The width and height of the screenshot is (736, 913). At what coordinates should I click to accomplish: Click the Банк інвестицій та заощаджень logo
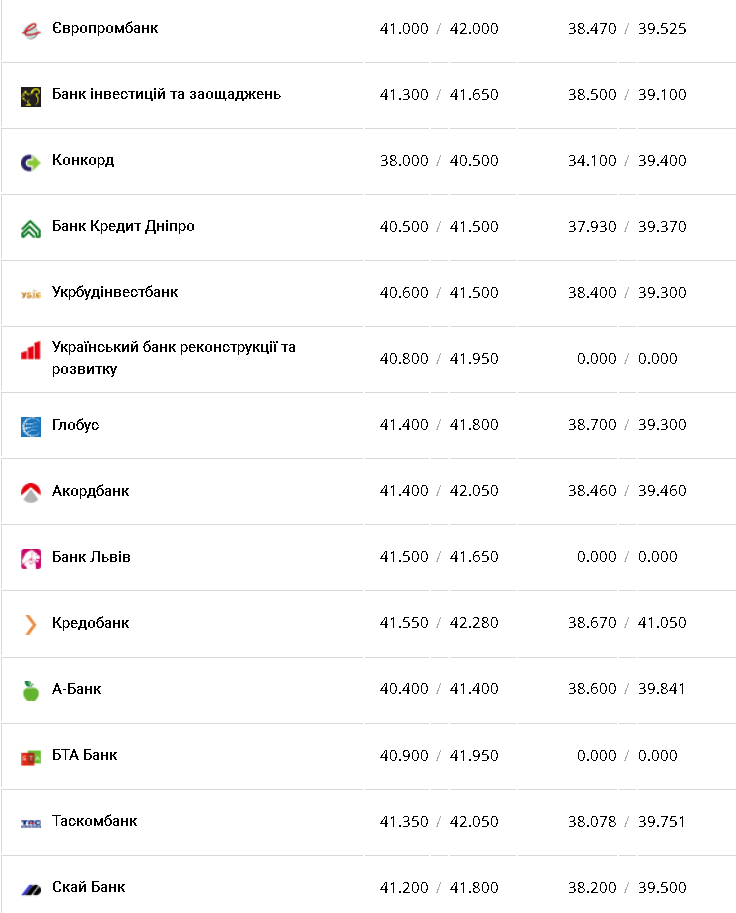(x=31, y=96)
